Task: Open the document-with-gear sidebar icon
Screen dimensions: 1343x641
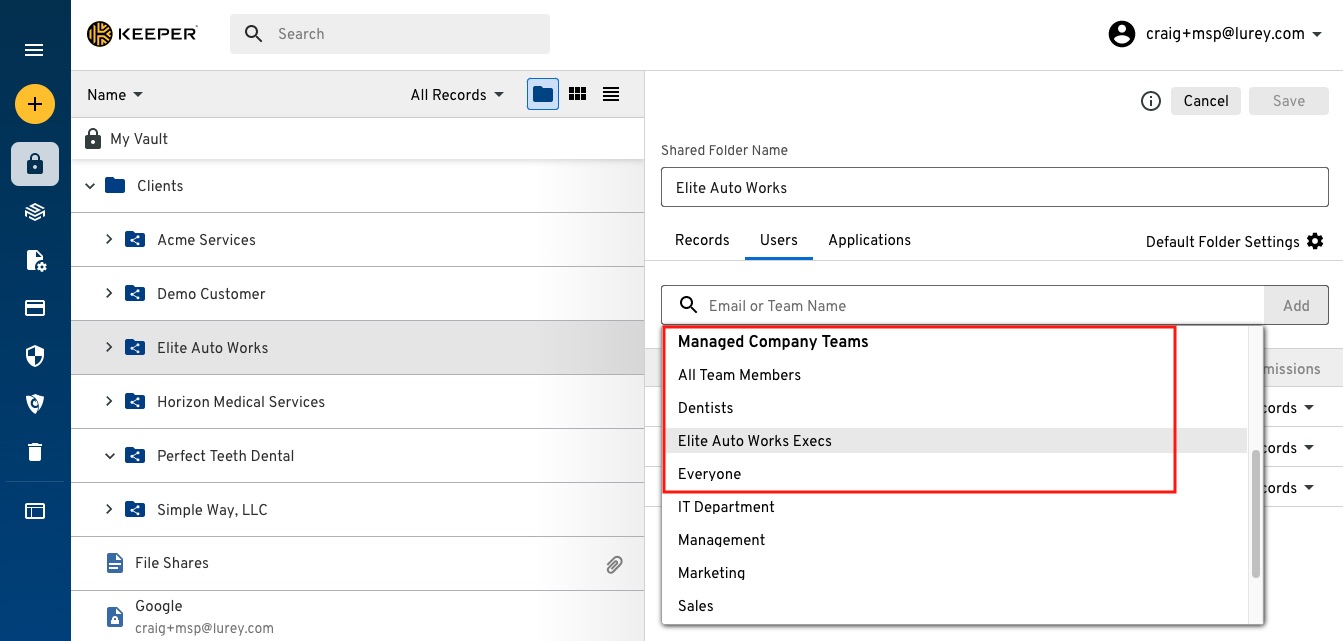Action: click(x=35, y=261)
